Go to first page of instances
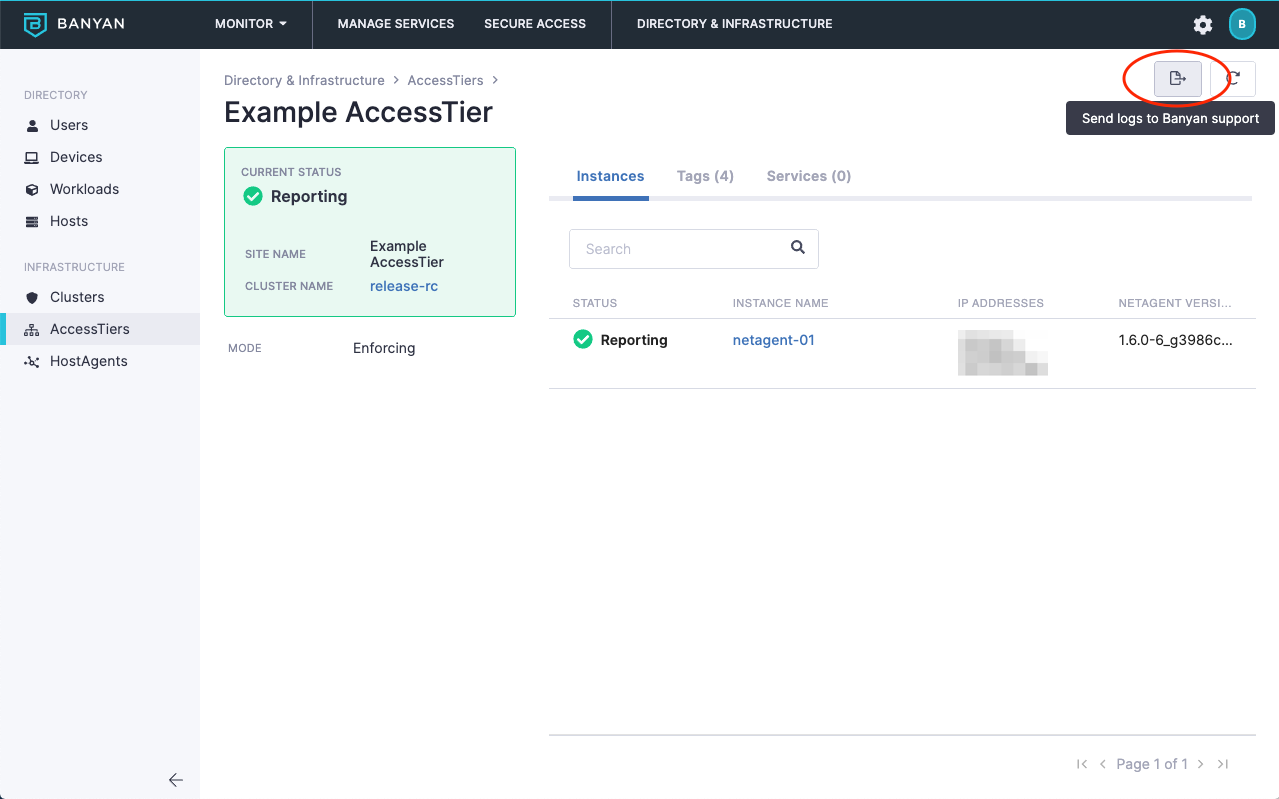 tap(1081, 764)
